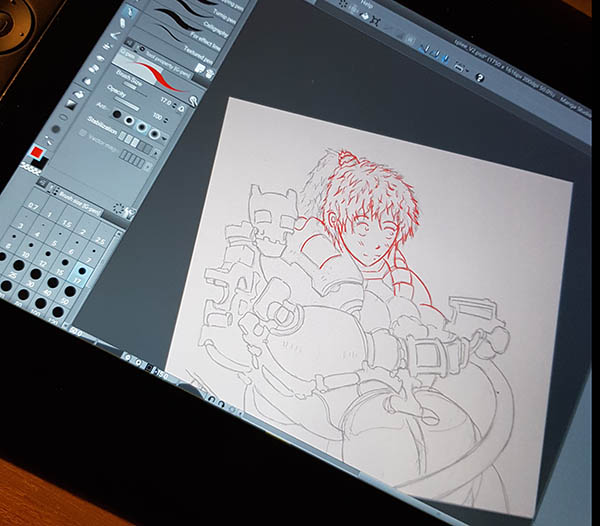Adjust the Opacity slider bar
This screenshot has height=526, width=600.
[x=128, y=103]
